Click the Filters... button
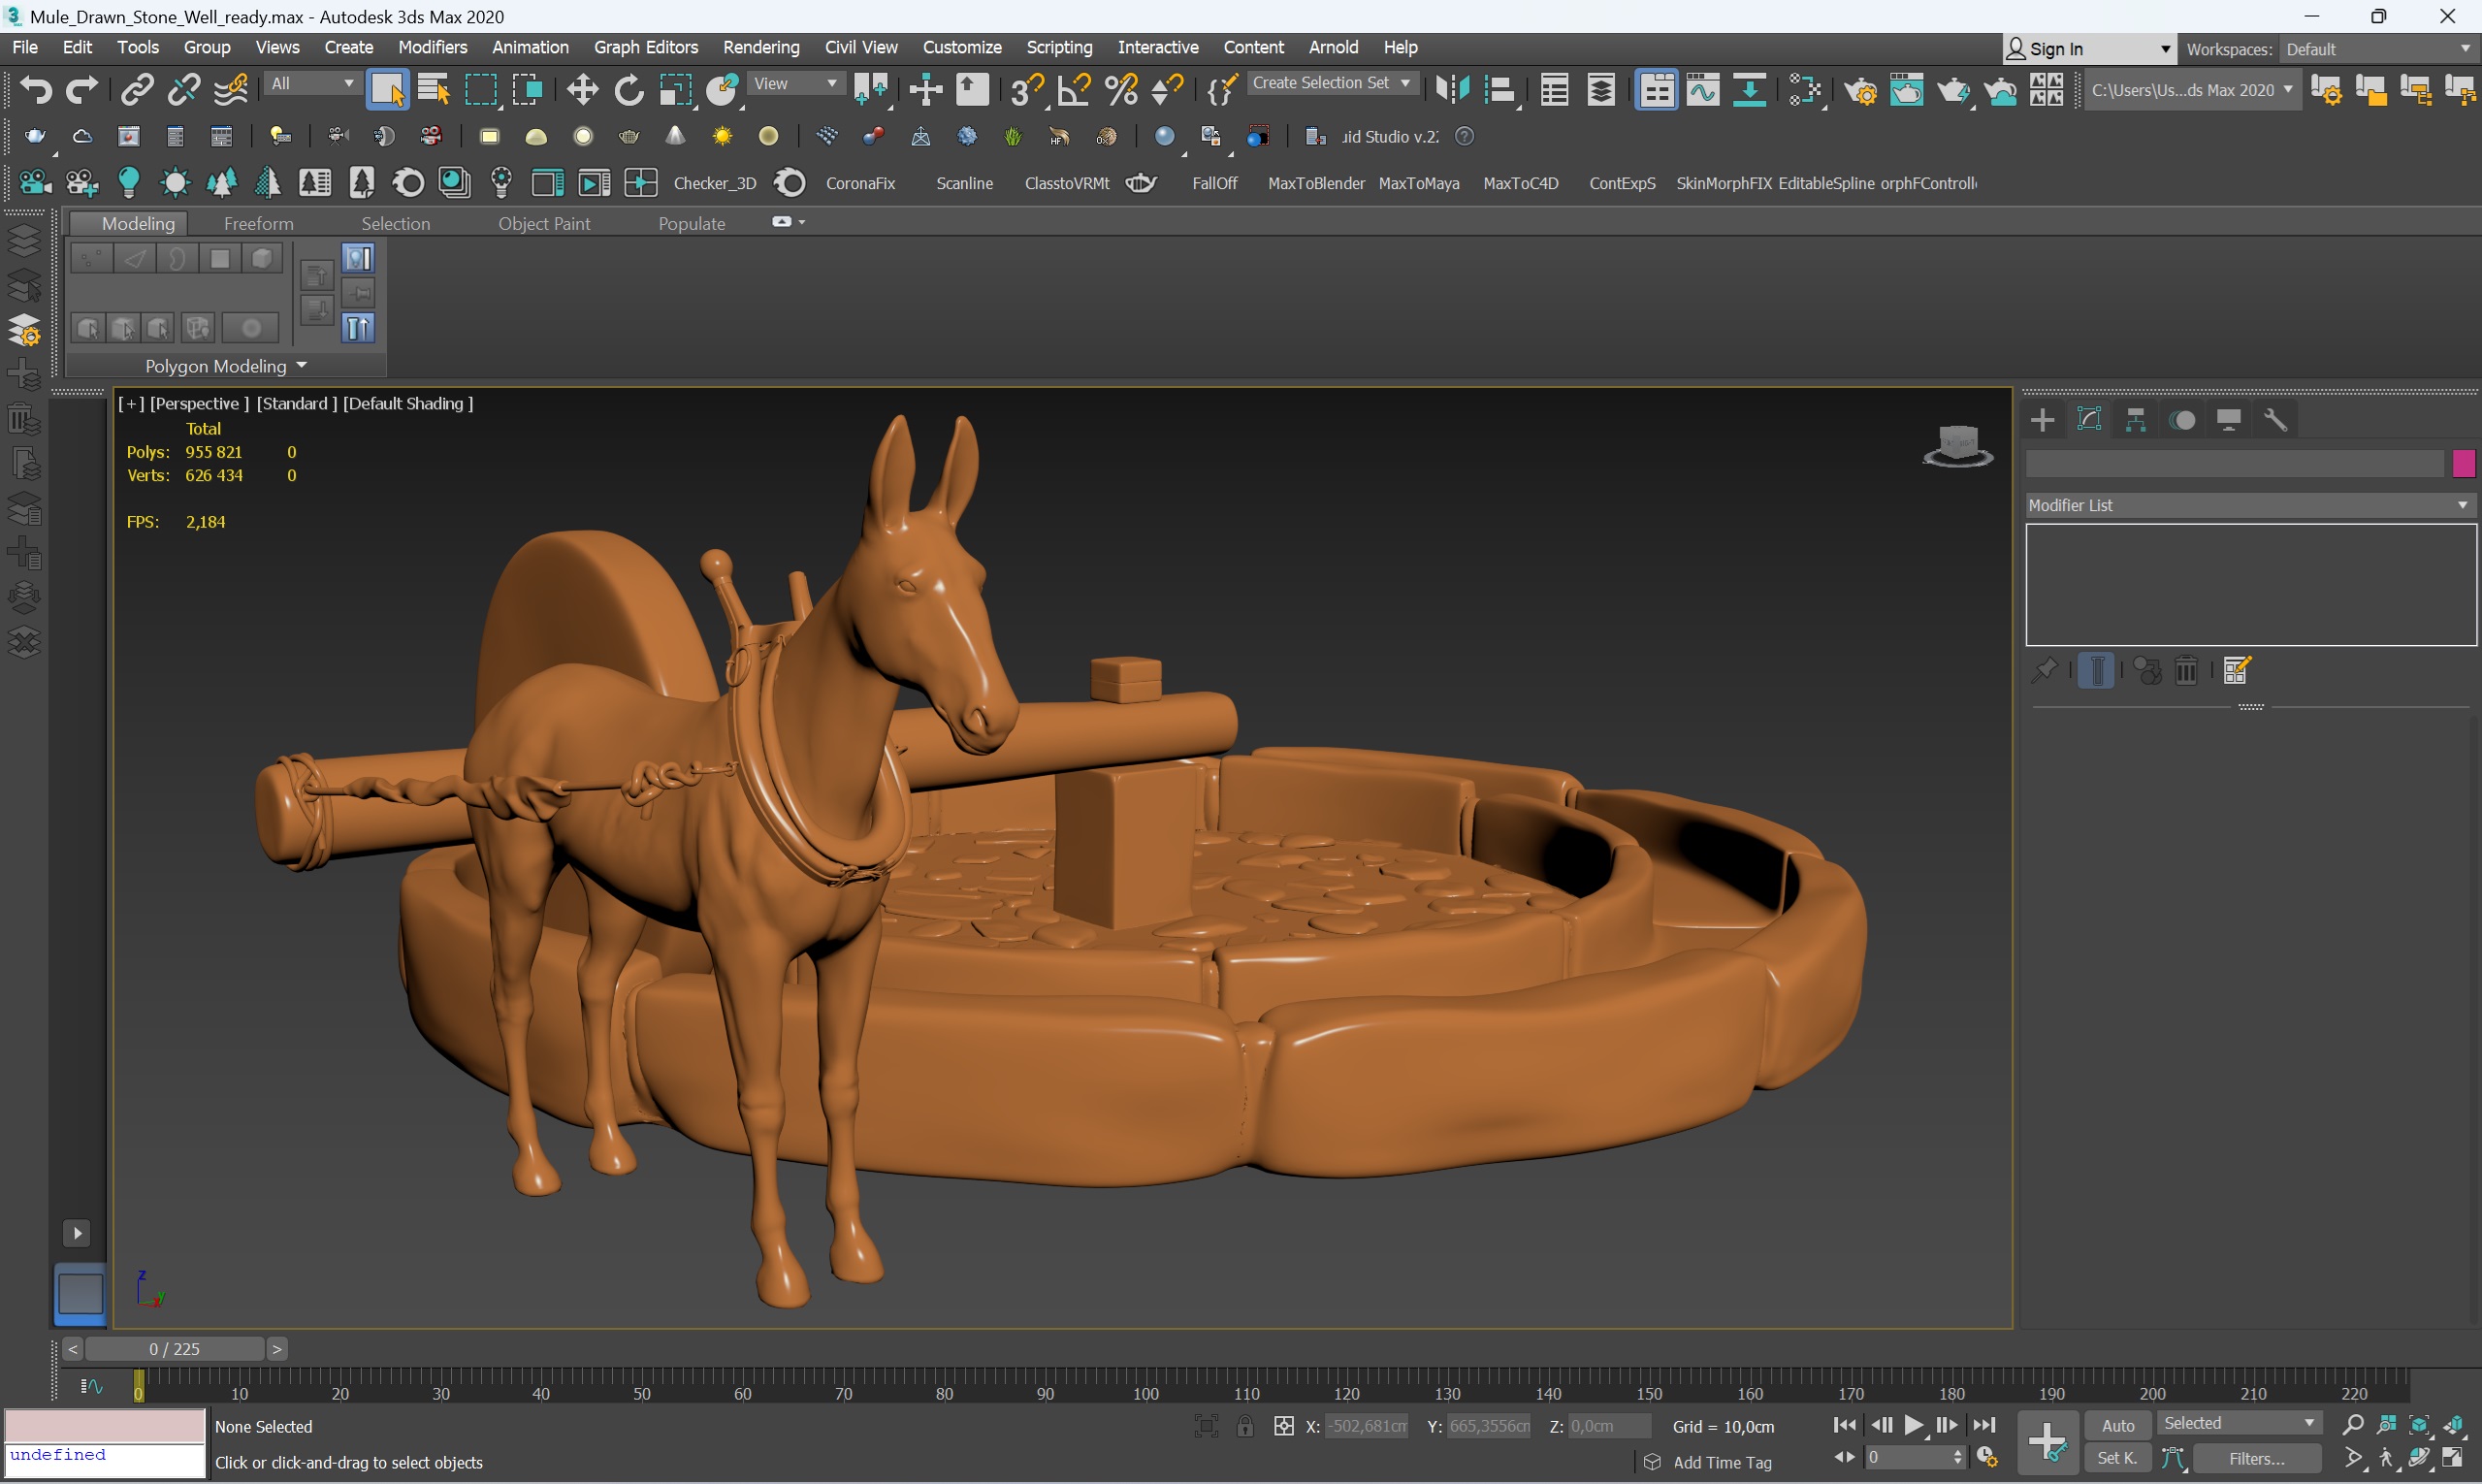 point(2256,1459)
